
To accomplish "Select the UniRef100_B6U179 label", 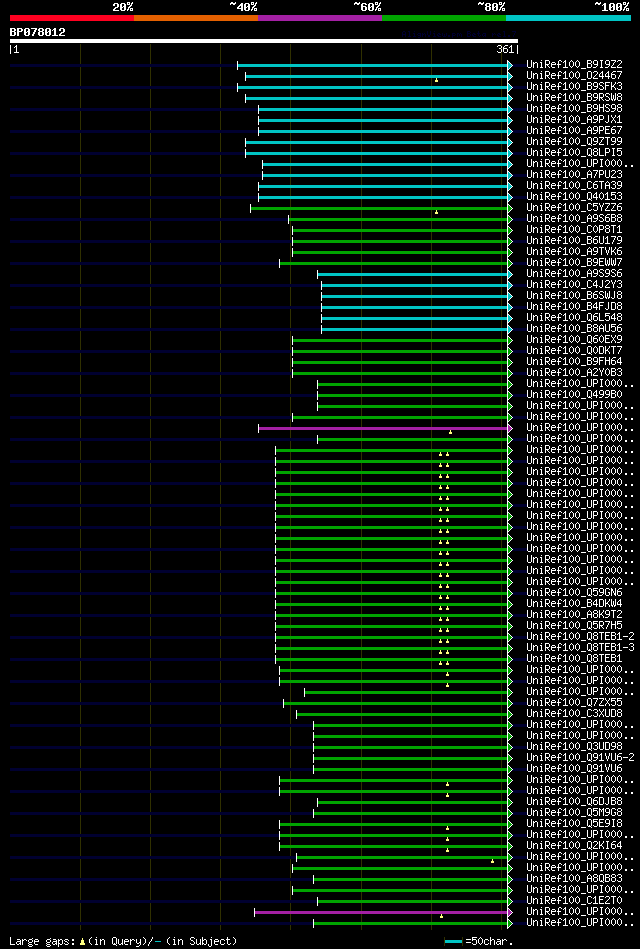I will click(x=575, y=240).
